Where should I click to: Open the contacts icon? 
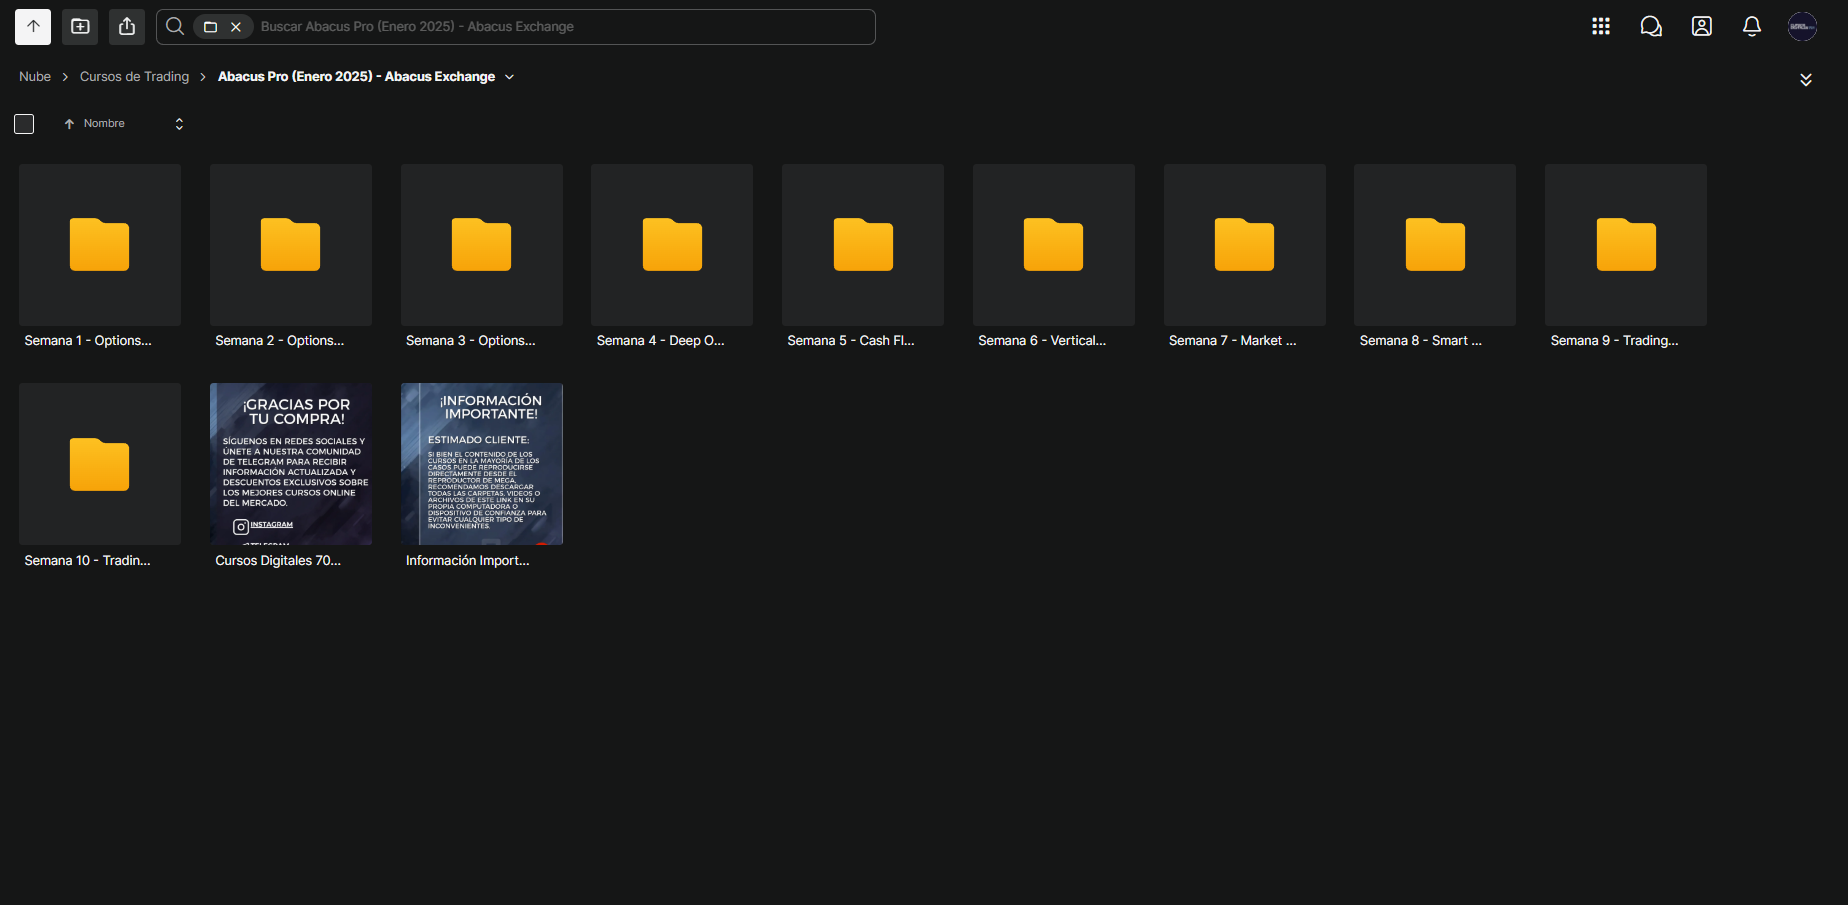point(1701,27)
